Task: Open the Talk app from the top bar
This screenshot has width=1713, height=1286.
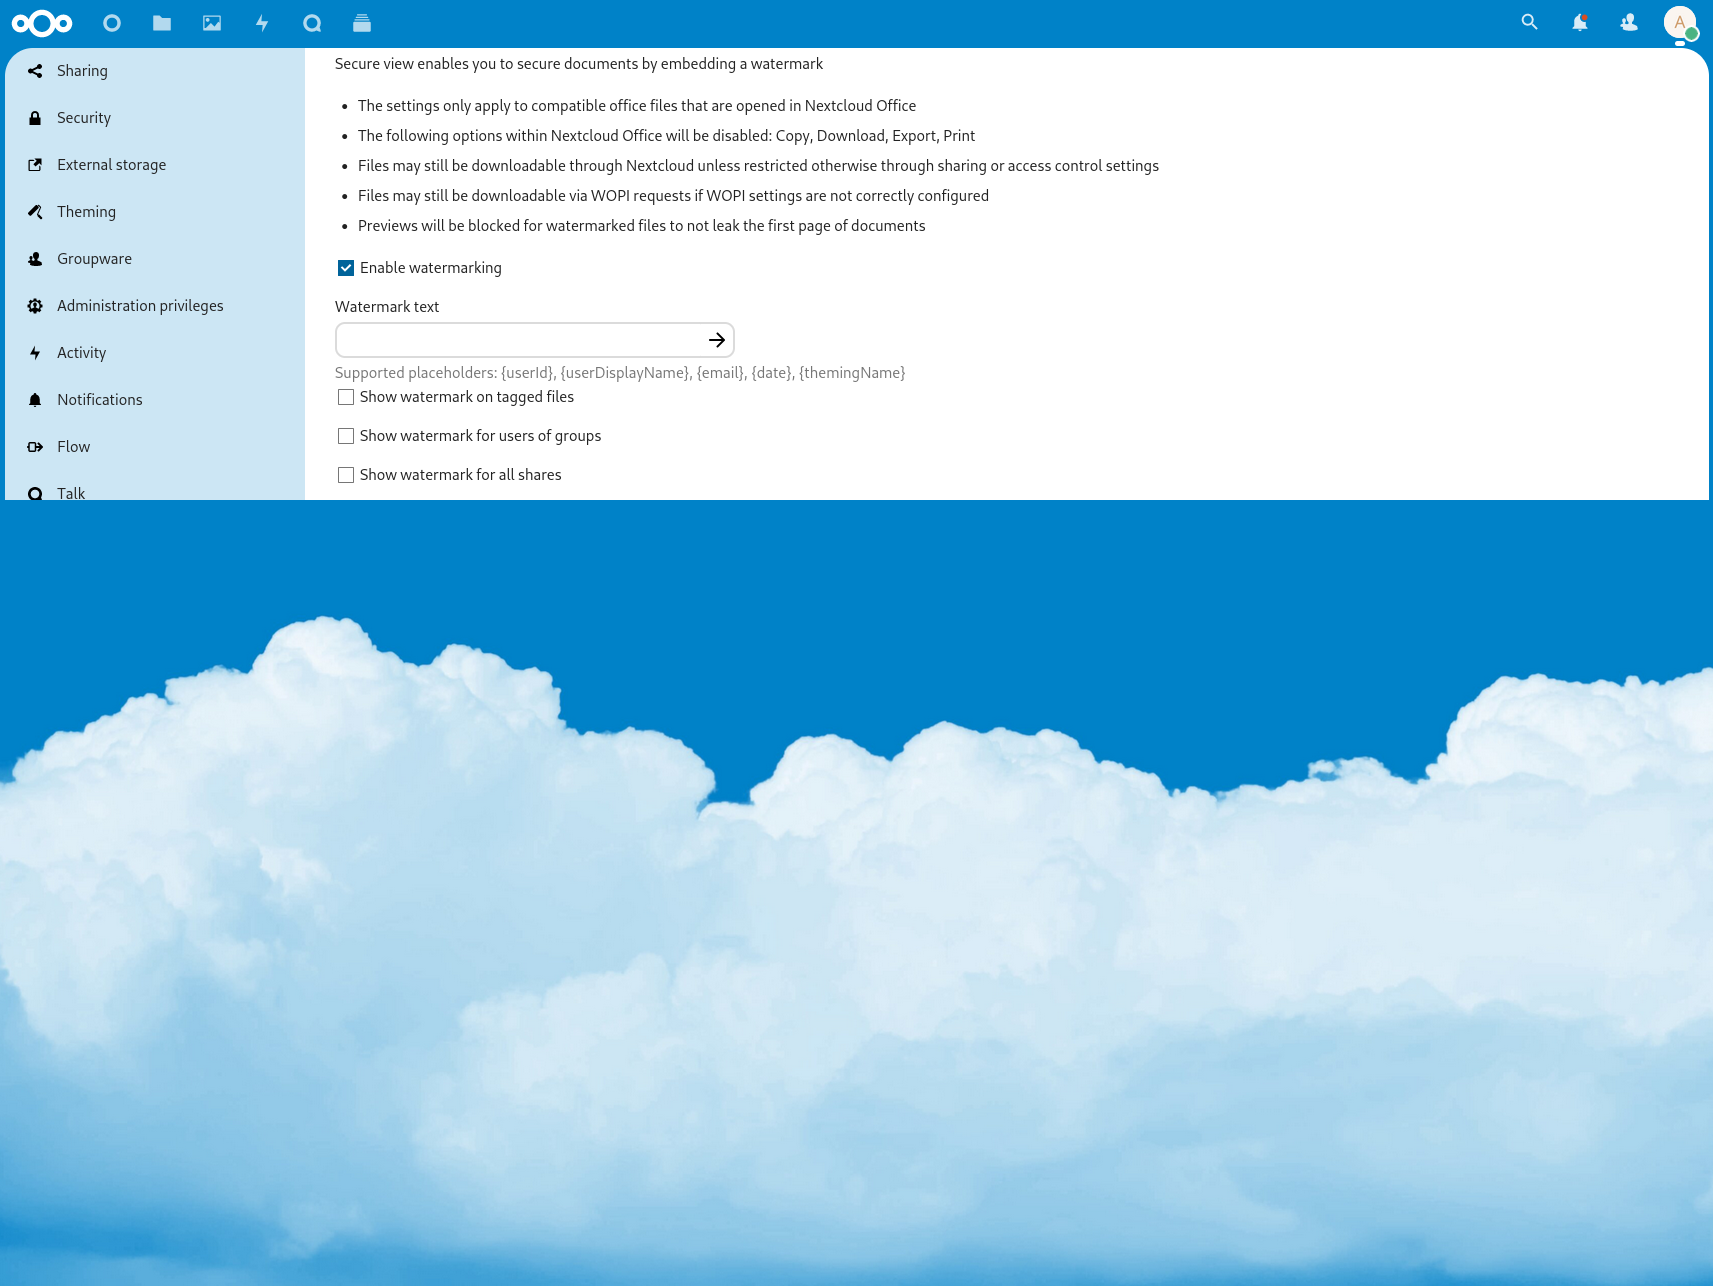Action: click(x=312, y=23)
